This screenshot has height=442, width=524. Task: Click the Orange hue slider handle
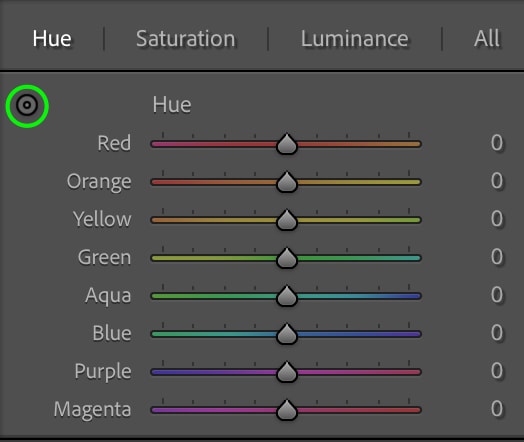click(x=287, y=182)
